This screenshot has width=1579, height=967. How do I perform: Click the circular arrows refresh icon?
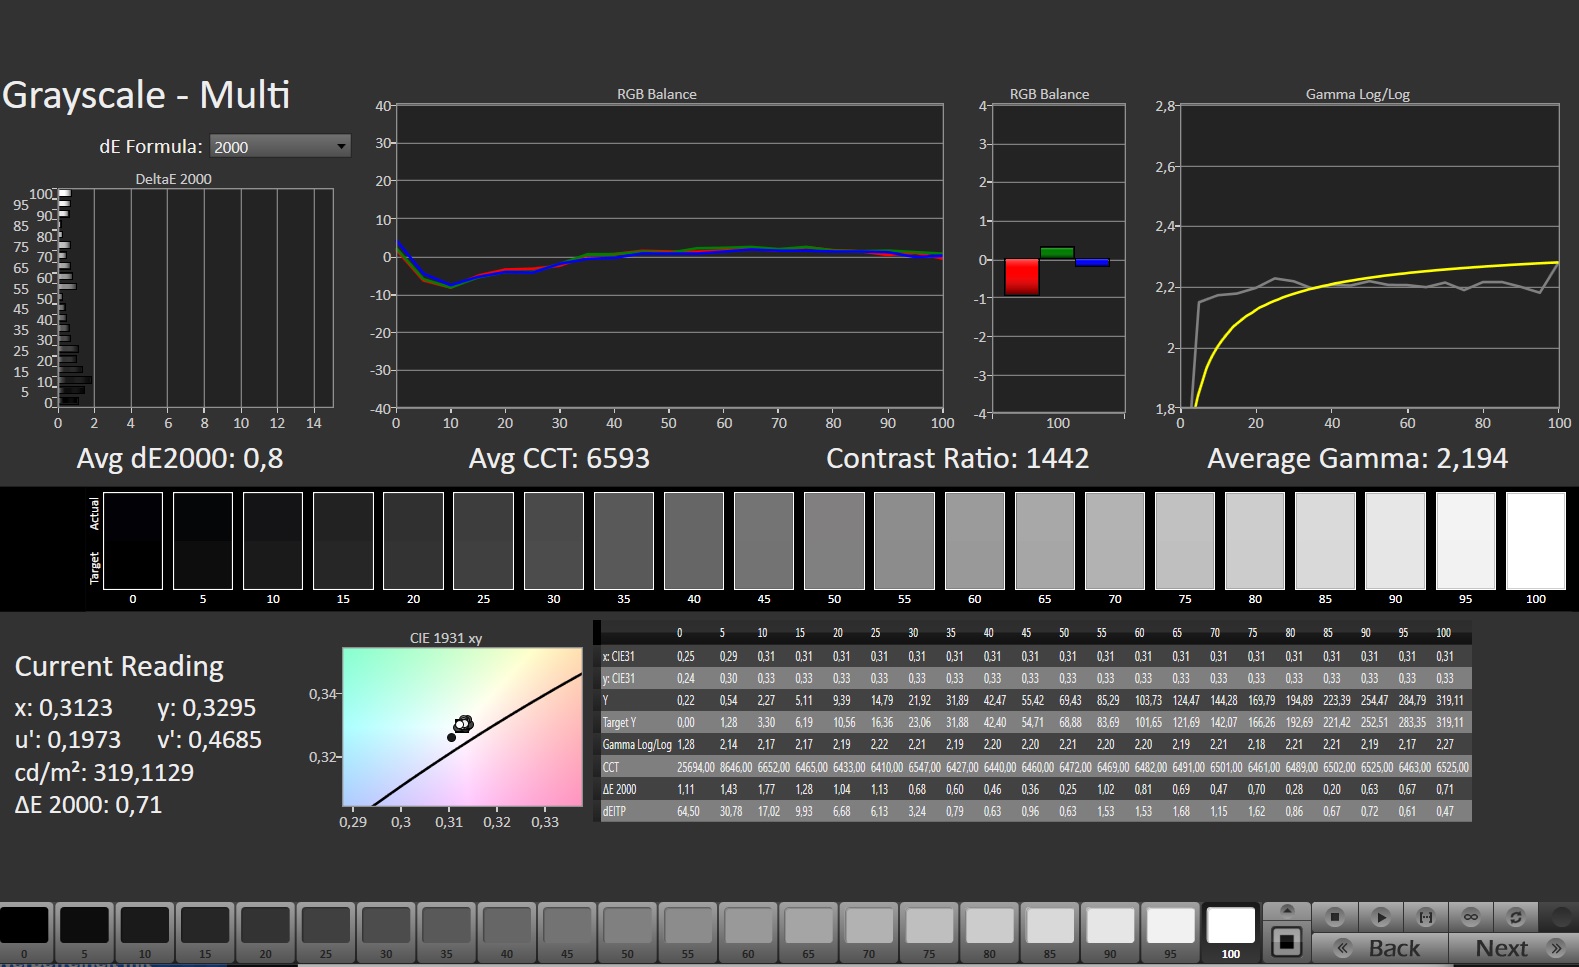(1516, 916)
